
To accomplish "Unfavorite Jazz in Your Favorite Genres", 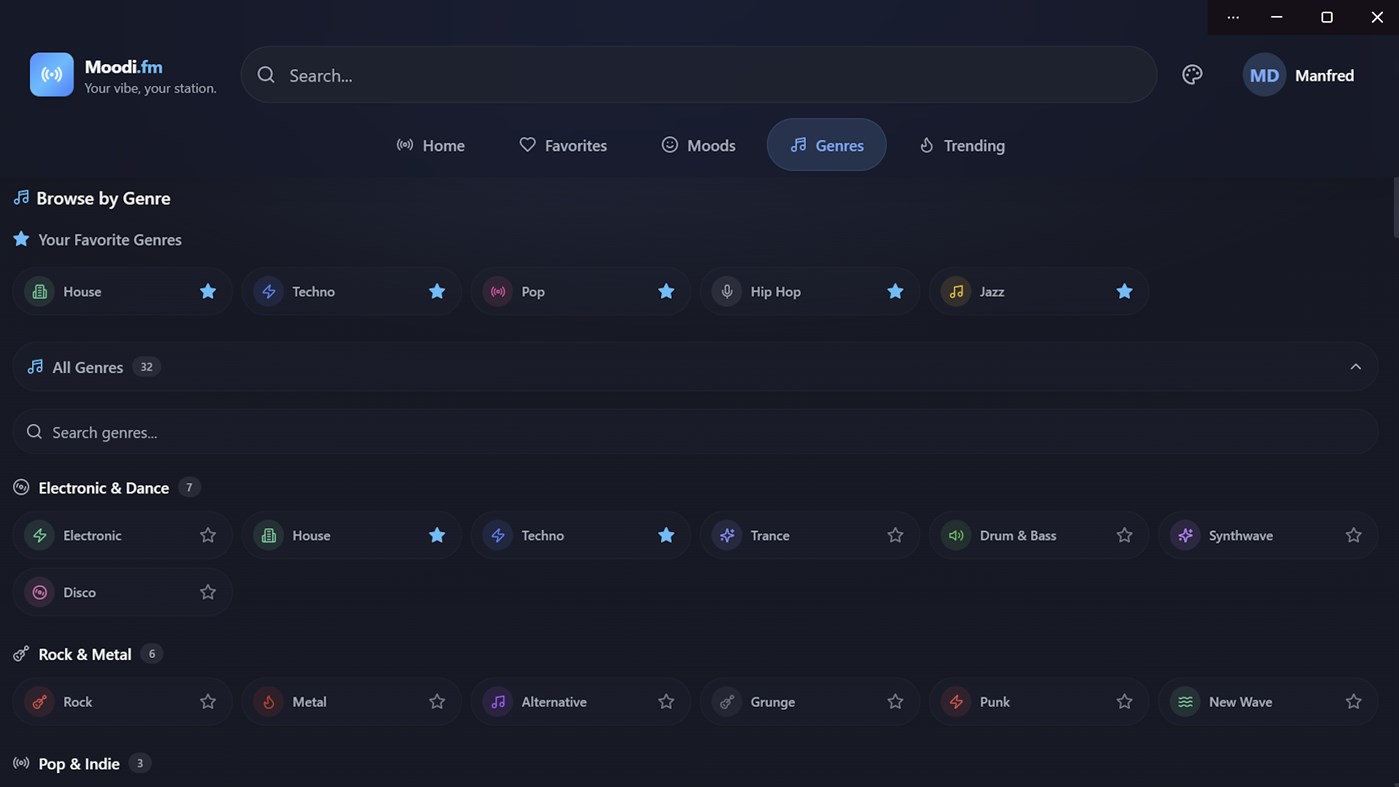I will point(1124,291).
